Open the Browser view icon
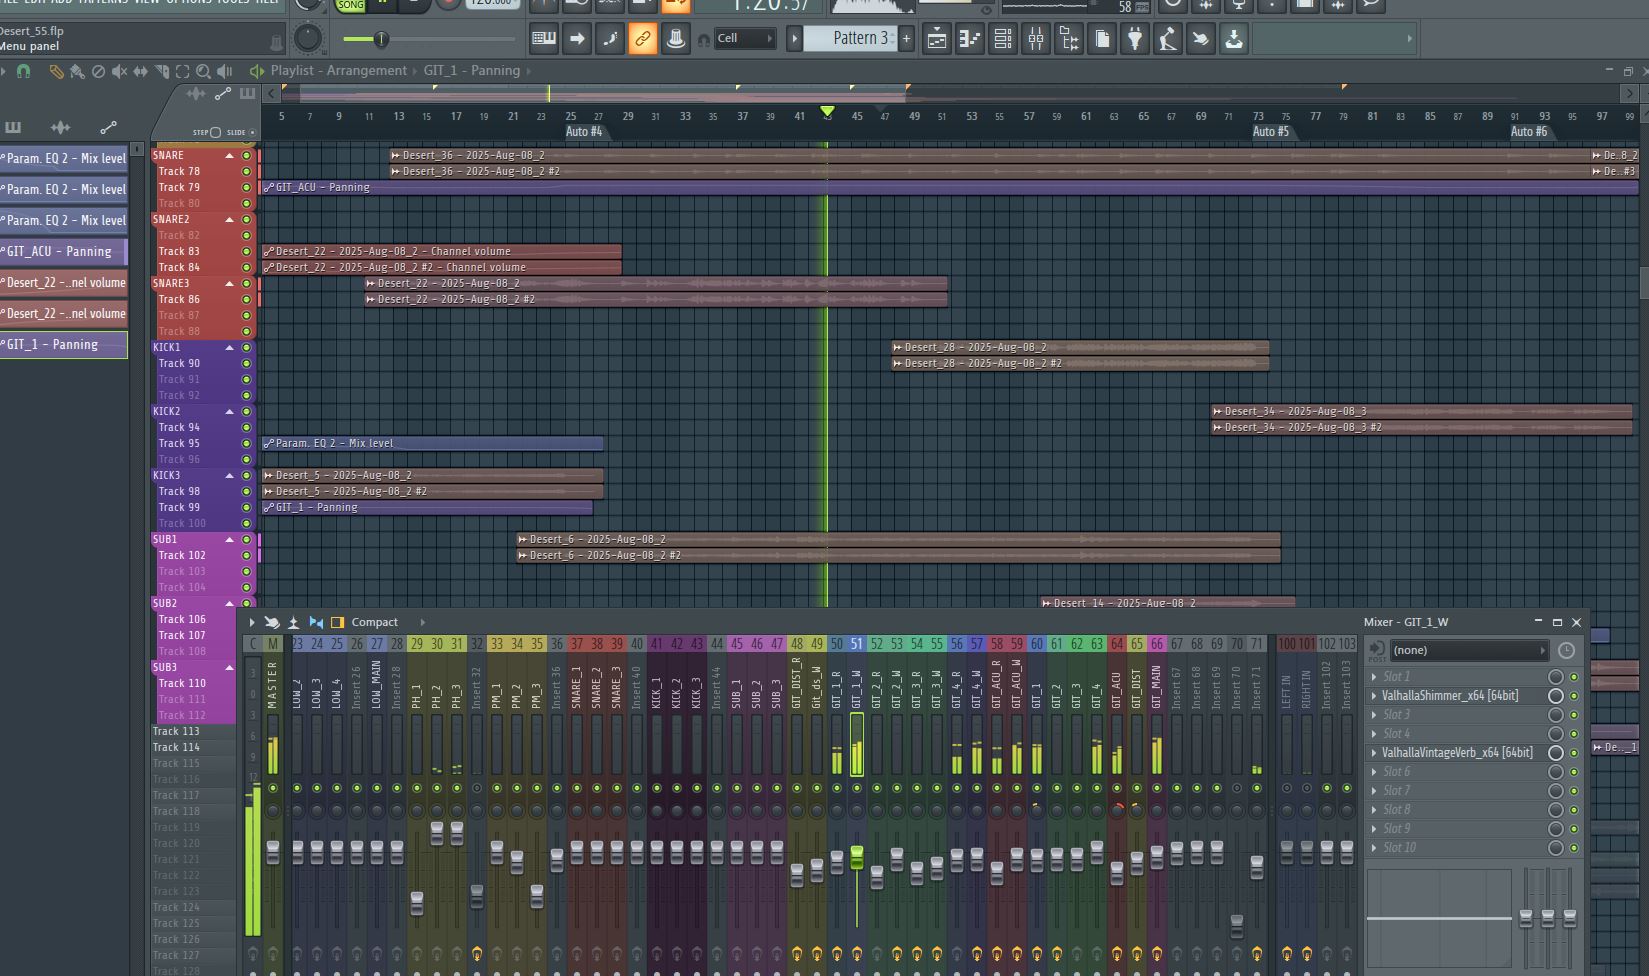Image resolution: width=1649 pixels, height=976 pixels. pyautogui.click(x=1069, y=39)
